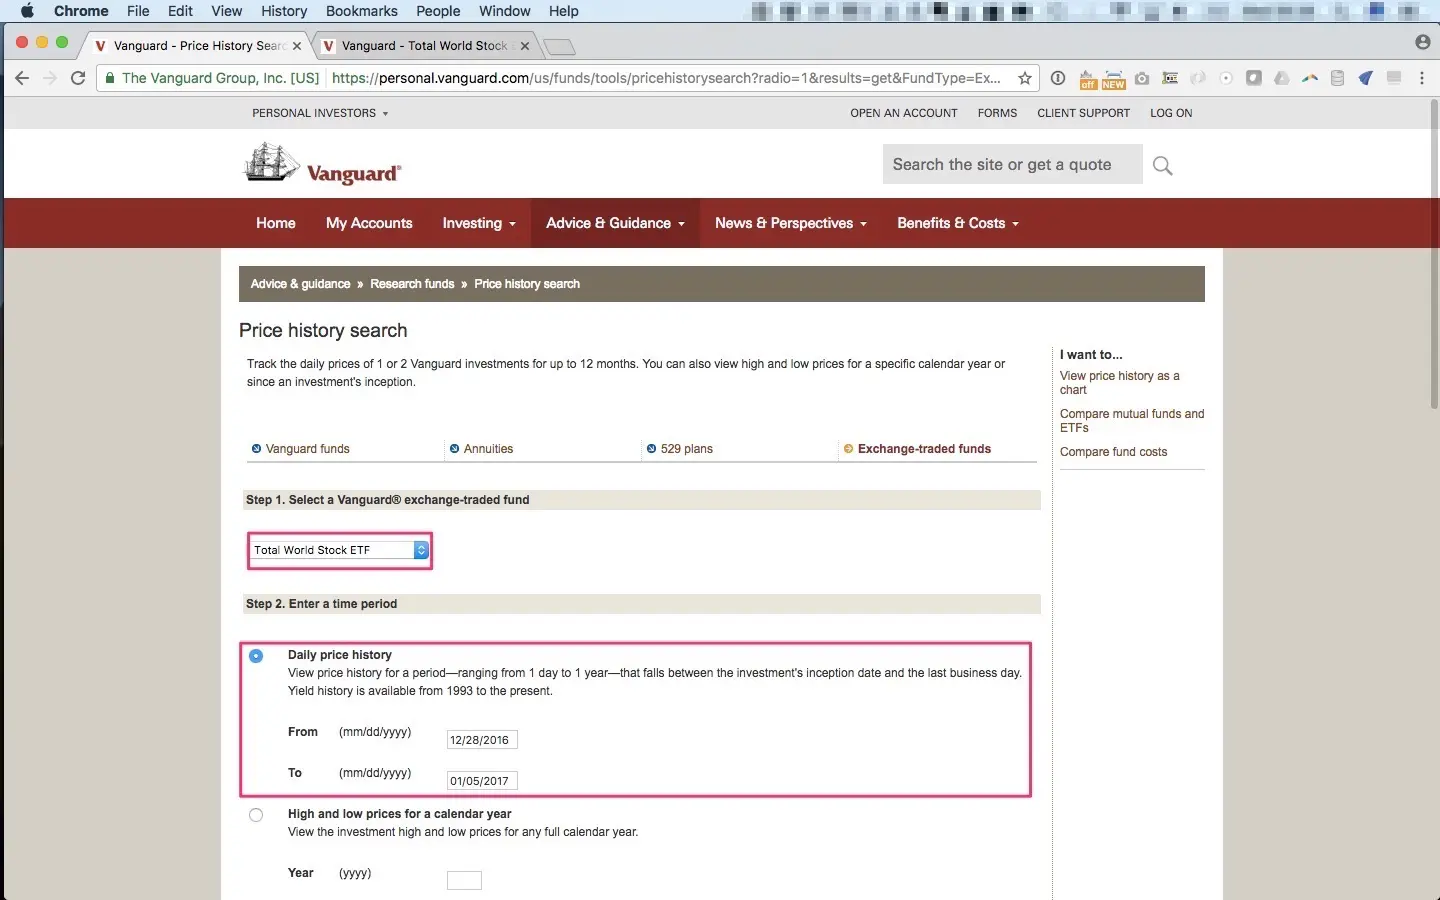Click the green lock security icon
Image resolution: width=1440 pixels, height=900 pixels.
coord(110,78)
